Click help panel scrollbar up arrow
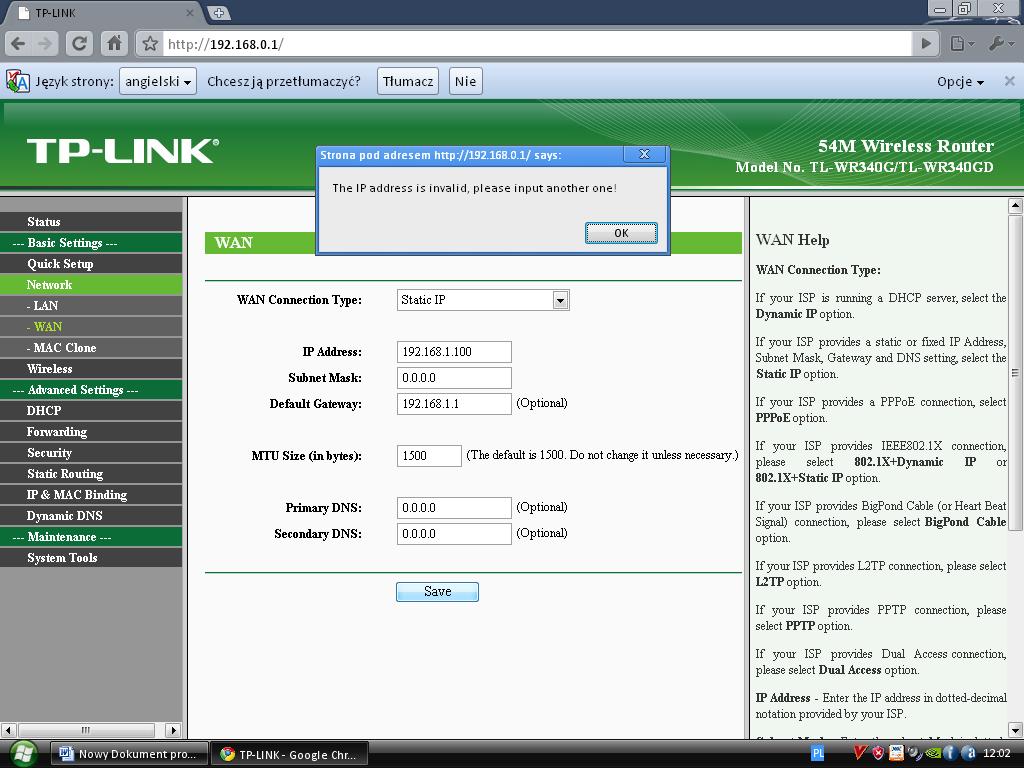Screen dimensions: 1024x768 pos(1015,206)
